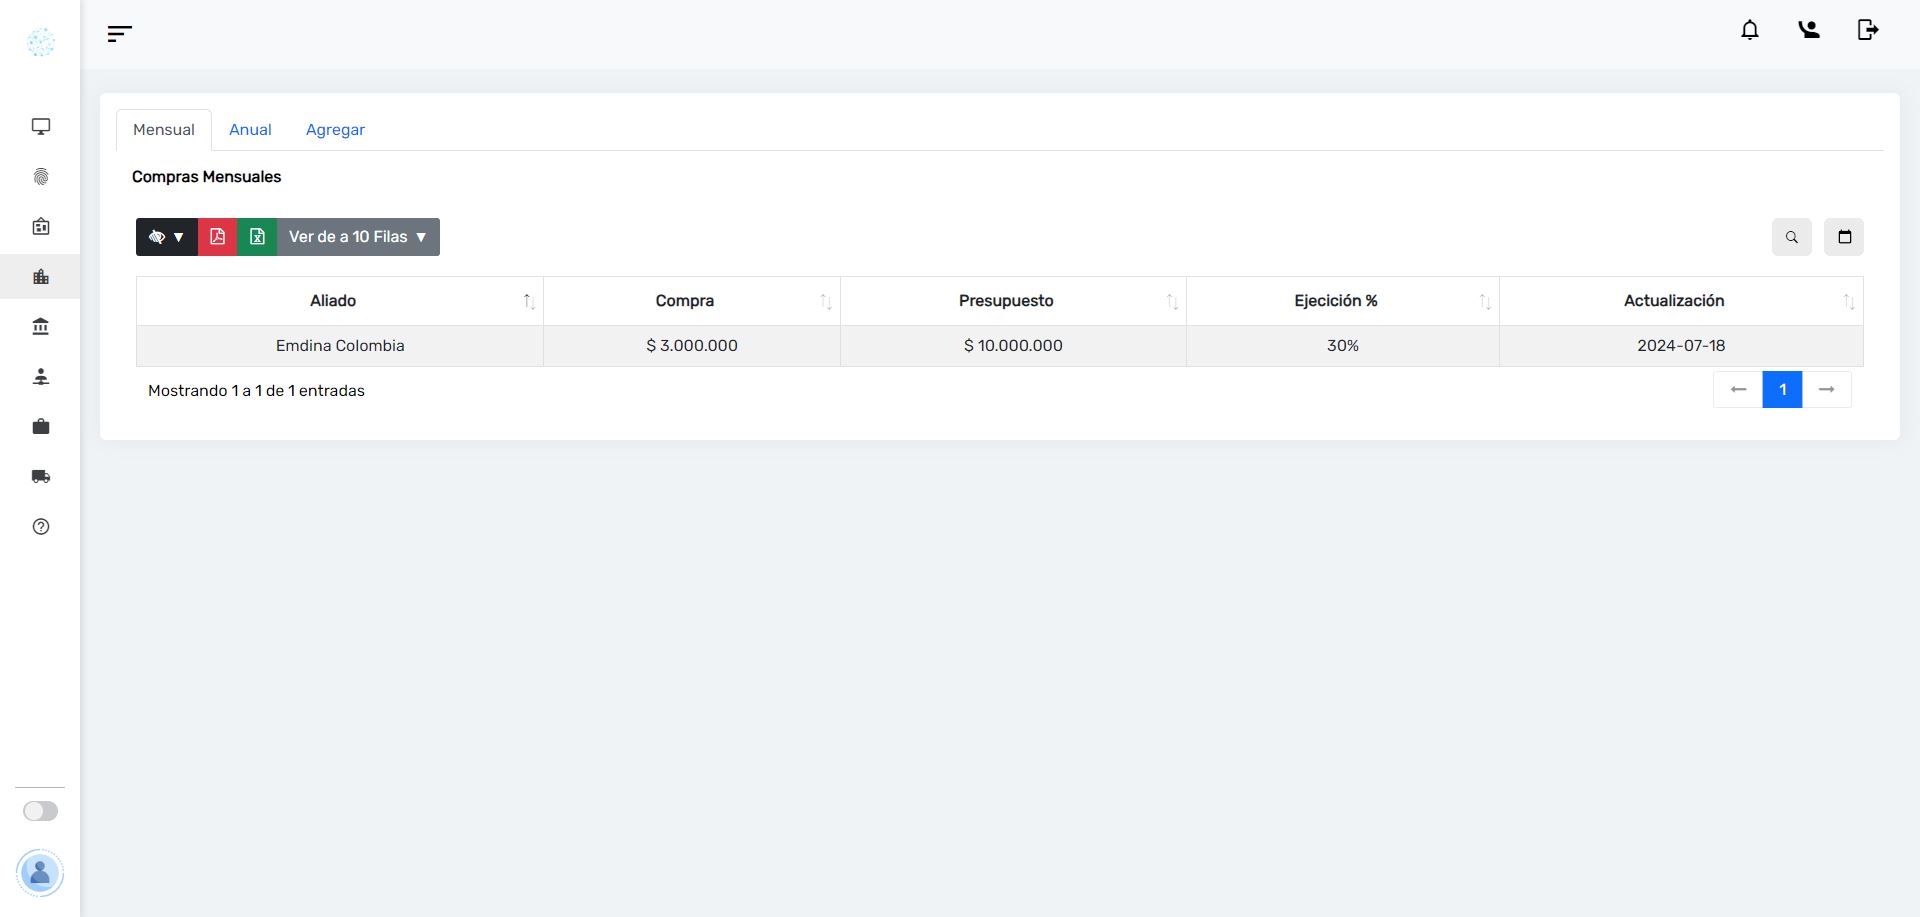Image resolution: width=1920 pixels, height=917 pixels.
Task: Open the delivery truck section in sidebar
Action: pyautogui.click(x=41, y=477)
